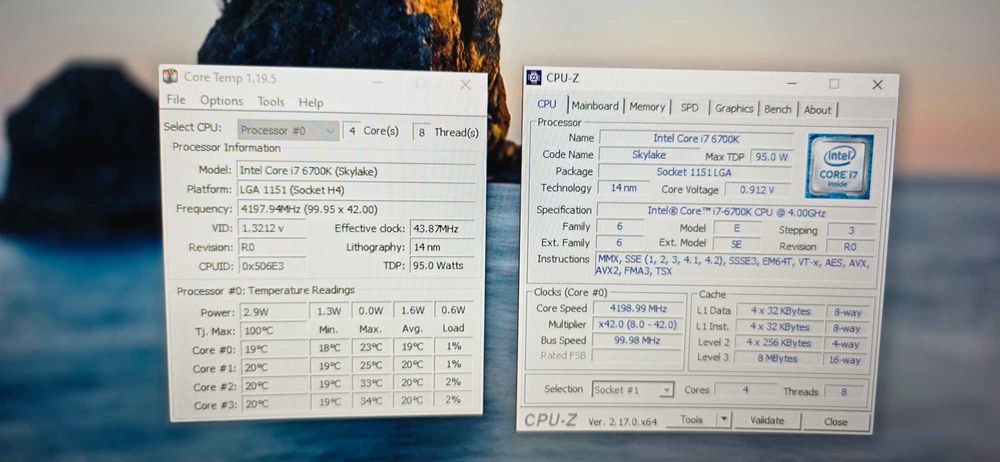The width and height of the screenshot is (1000, 462).
Task: Click the Bus Speed value 99.98 MHz
Action: (637, 341)
